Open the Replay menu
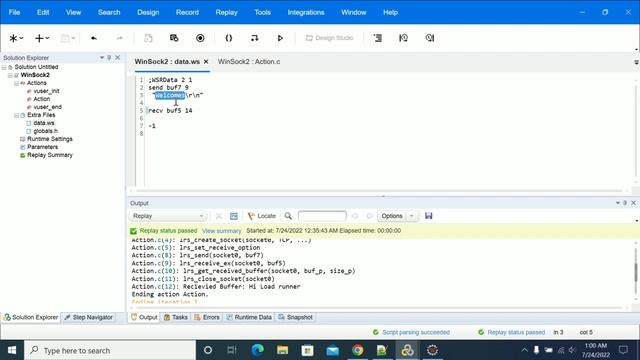 click(227, 12)
